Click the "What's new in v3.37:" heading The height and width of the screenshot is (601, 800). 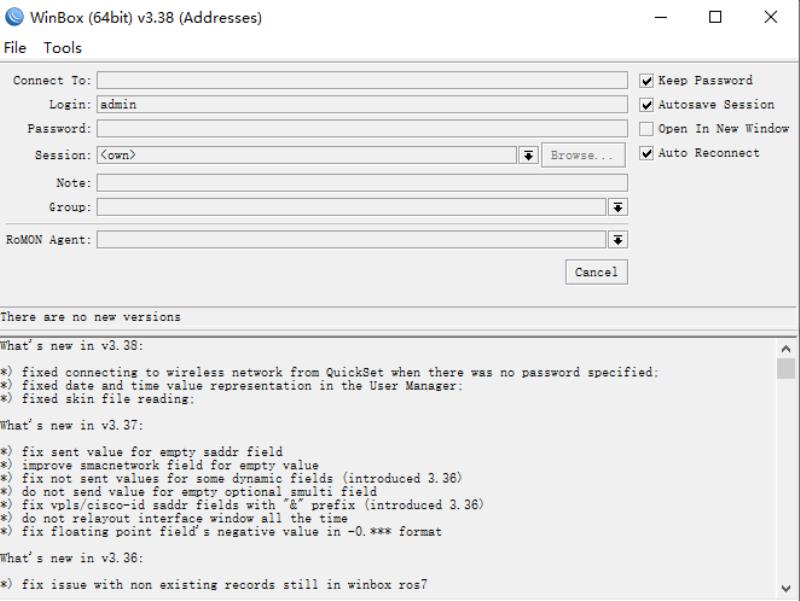[x=72, y=425]
